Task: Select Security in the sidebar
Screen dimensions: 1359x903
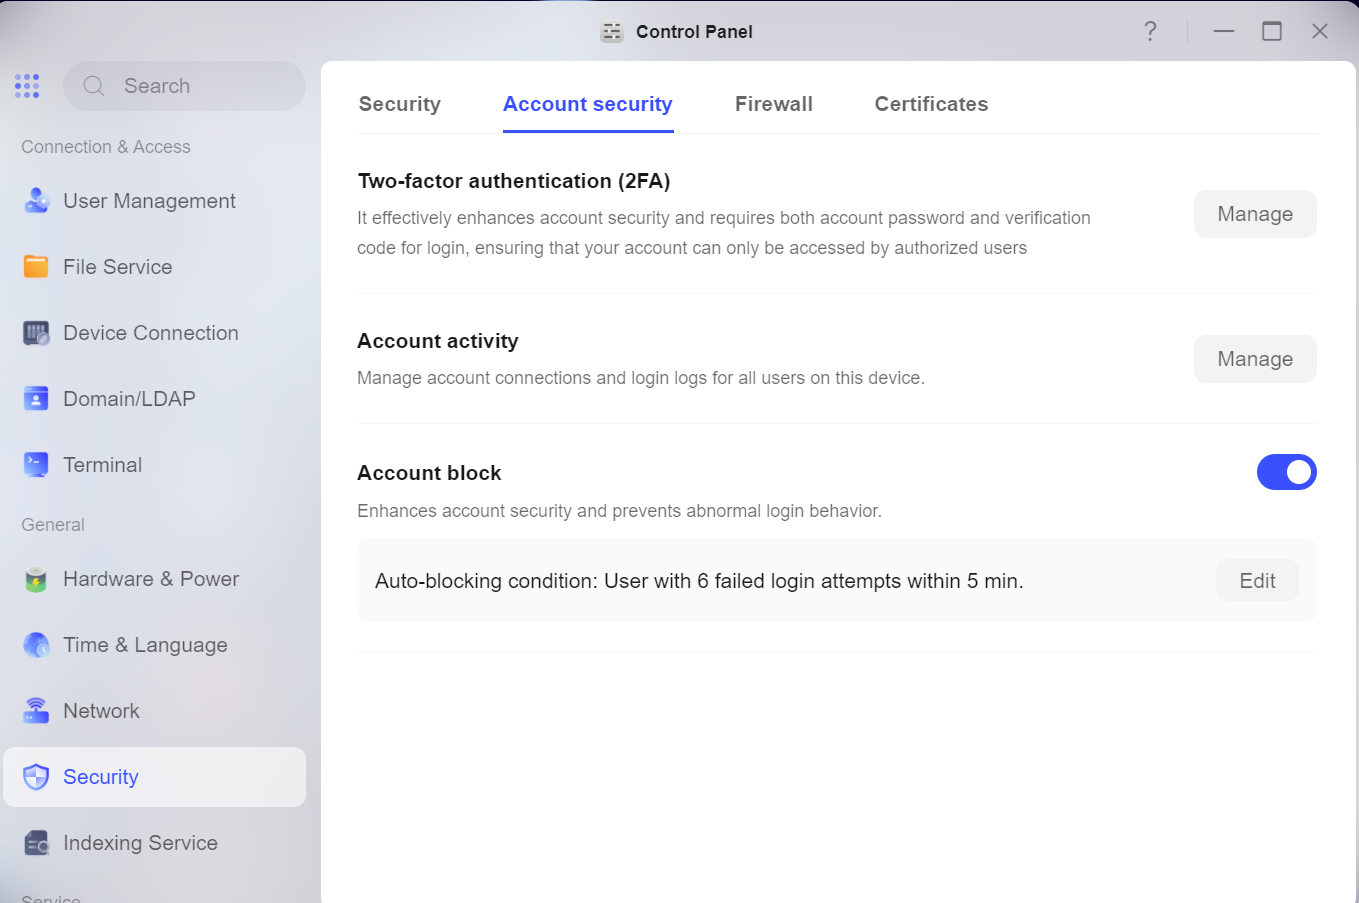Action: [x=155, y=777]
